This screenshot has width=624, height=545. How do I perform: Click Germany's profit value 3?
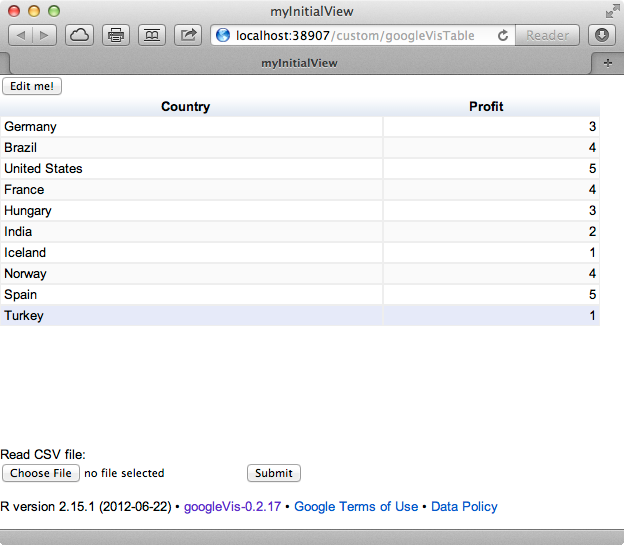point(592,127)
